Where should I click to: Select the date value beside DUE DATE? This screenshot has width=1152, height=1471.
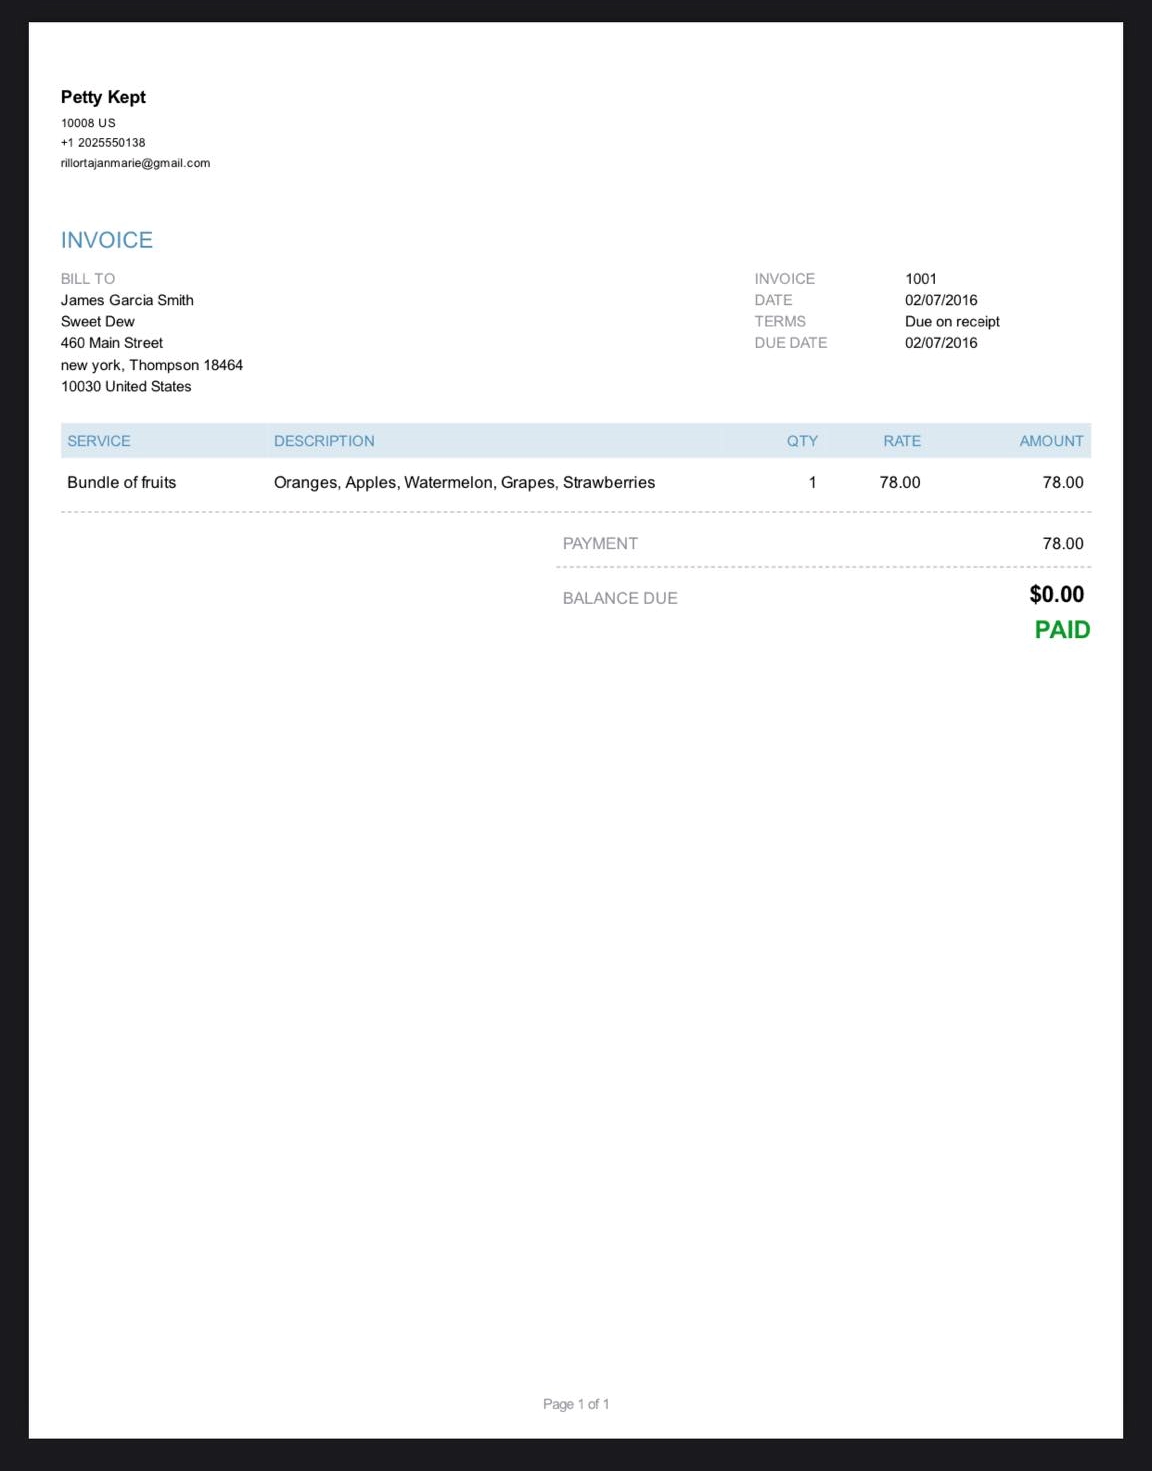(x=941, y=343)
